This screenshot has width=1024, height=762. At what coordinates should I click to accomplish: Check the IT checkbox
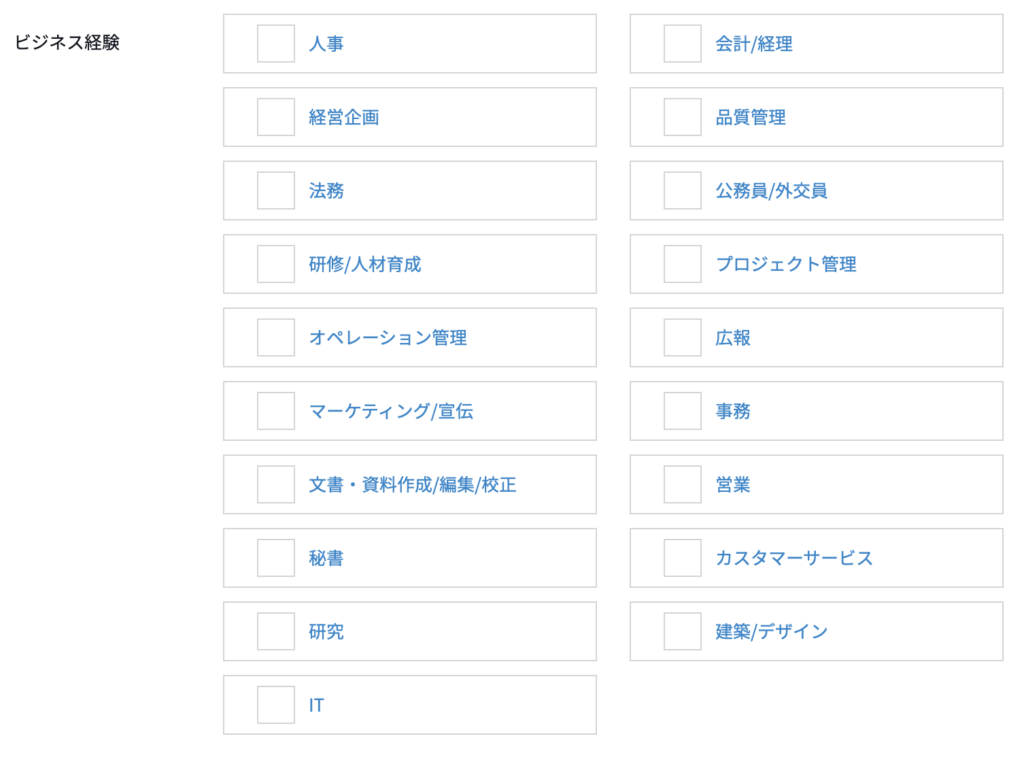(x=276, y=705)
